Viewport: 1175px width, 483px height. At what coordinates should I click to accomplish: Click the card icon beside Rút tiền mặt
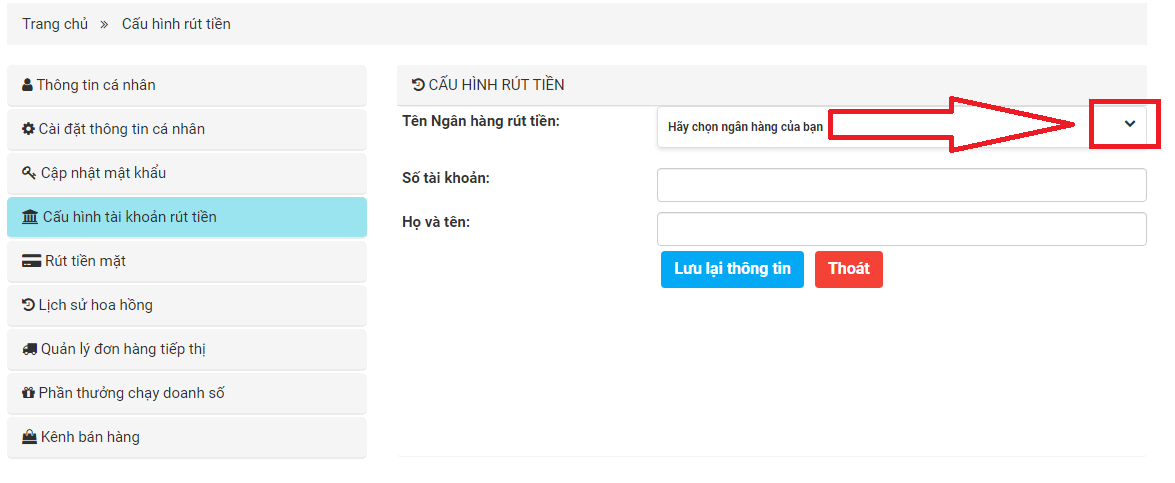tap(30, 261)
